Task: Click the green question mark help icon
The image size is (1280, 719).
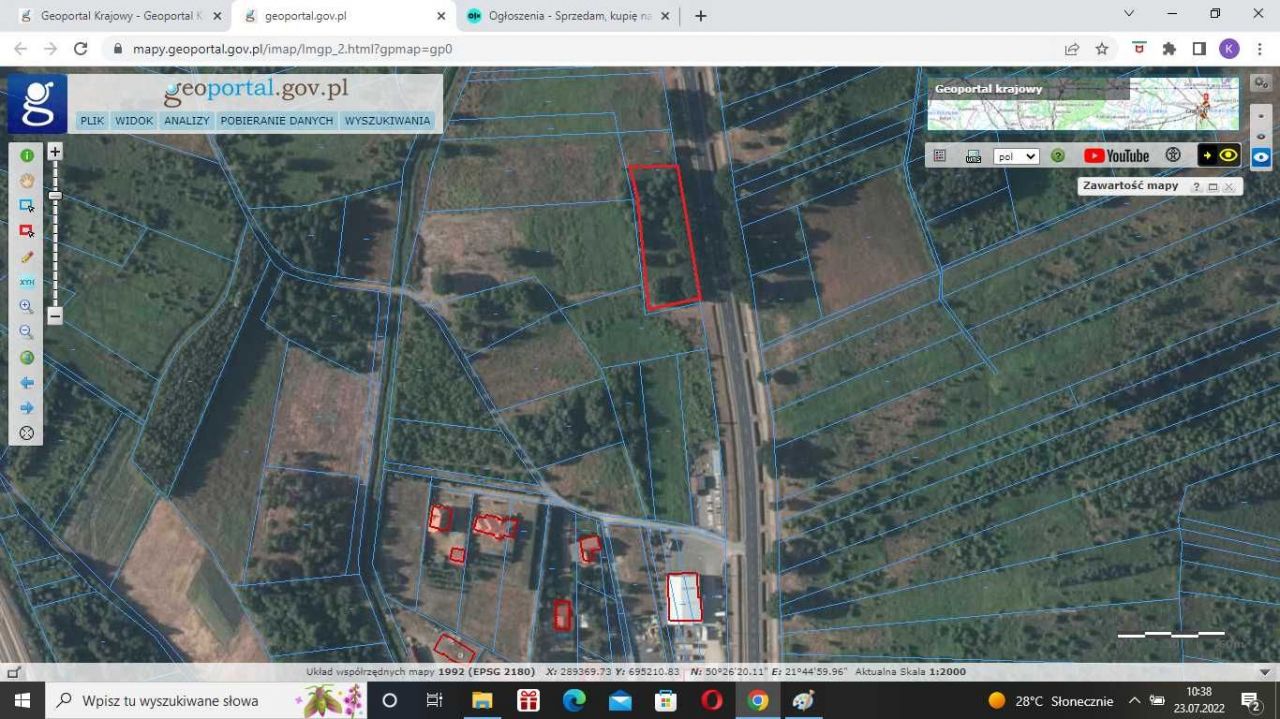Action: (1057, 156)
